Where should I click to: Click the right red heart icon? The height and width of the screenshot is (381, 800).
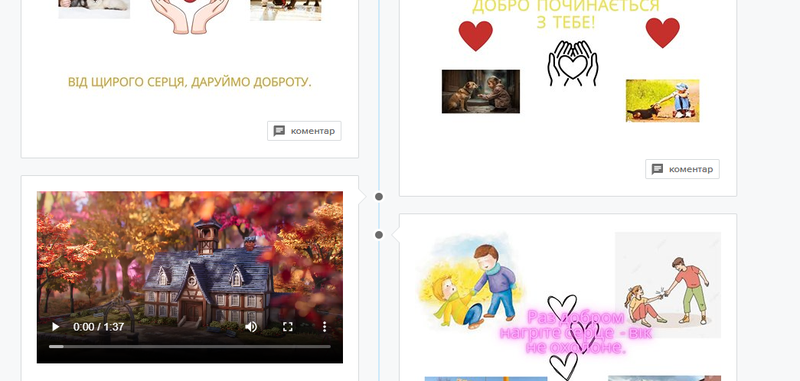(662, 32)
